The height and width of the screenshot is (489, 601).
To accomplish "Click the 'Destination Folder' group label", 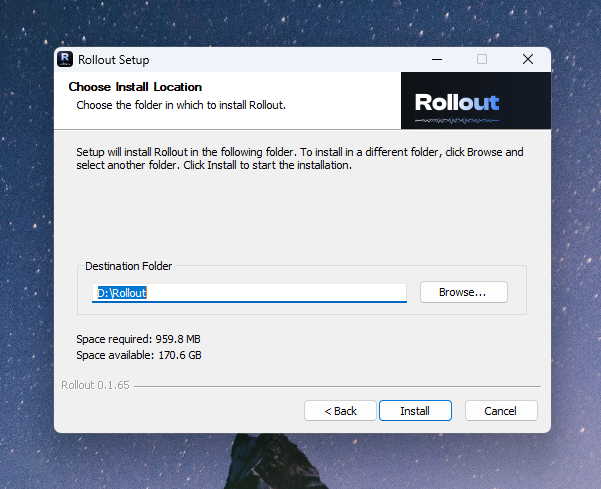I will tap(128, 266).
